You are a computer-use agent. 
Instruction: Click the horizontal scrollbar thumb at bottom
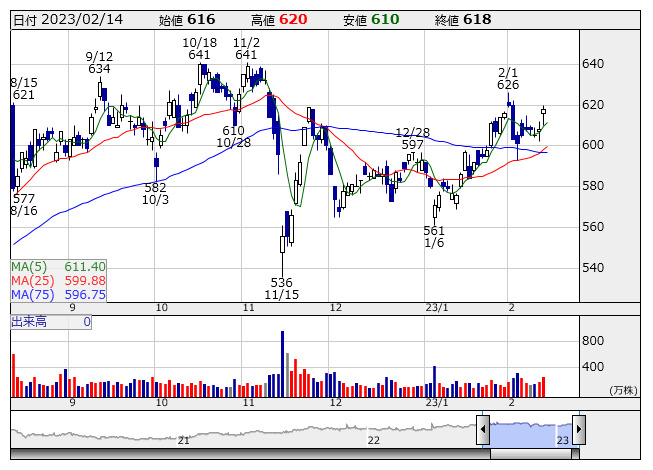[531, 454]
